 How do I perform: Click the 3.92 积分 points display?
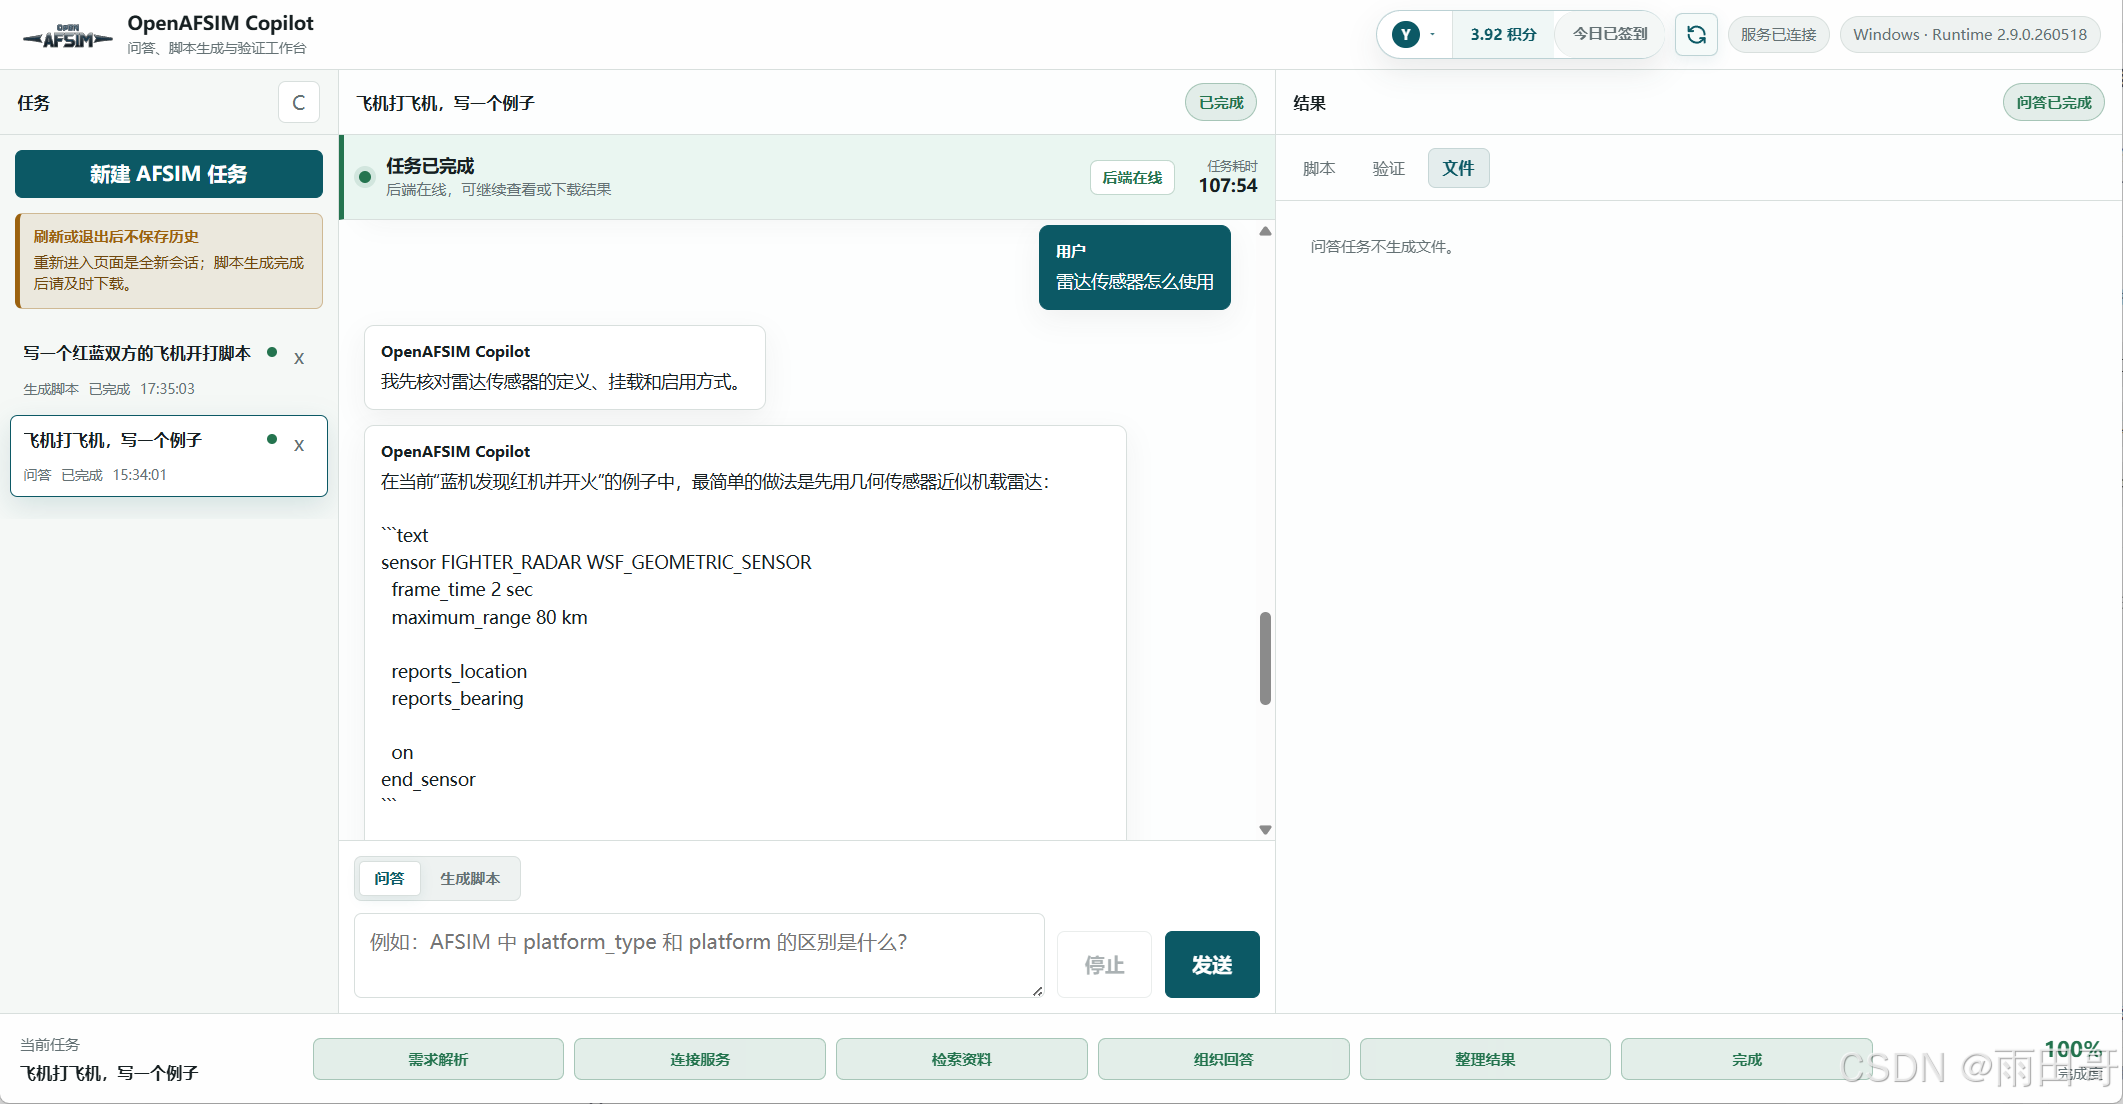[1503, 35]
